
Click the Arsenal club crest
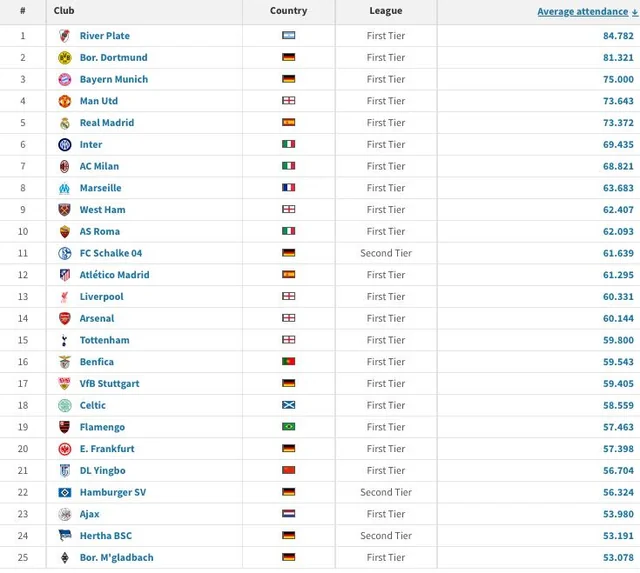tap(65, 319)
